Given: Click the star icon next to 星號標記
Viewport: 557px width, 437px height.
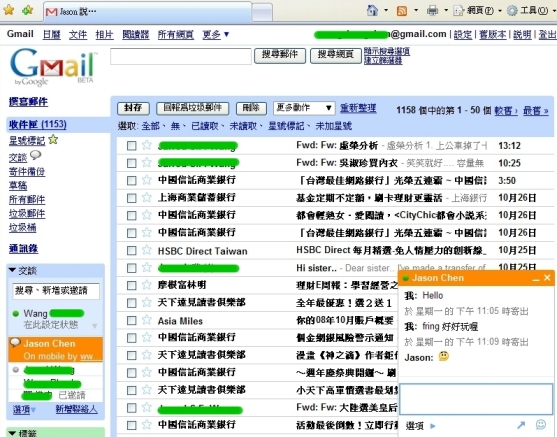Looking at the screenshot, I should [53, 140].
